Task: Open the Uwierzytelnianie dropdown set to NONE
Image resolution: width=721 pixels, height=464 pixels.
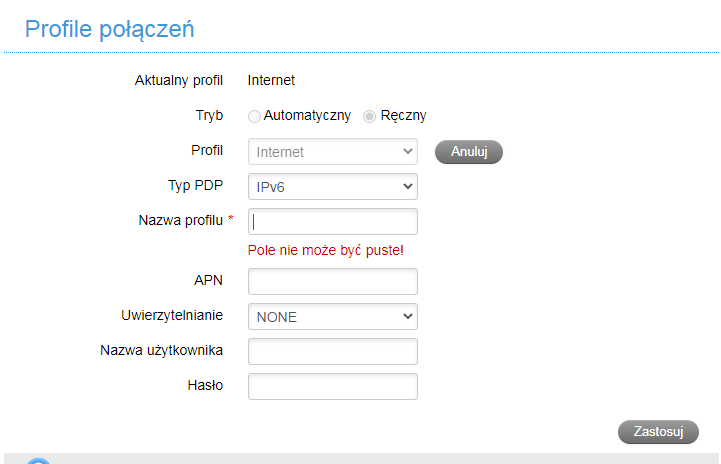Action: (x=332, y=317)
